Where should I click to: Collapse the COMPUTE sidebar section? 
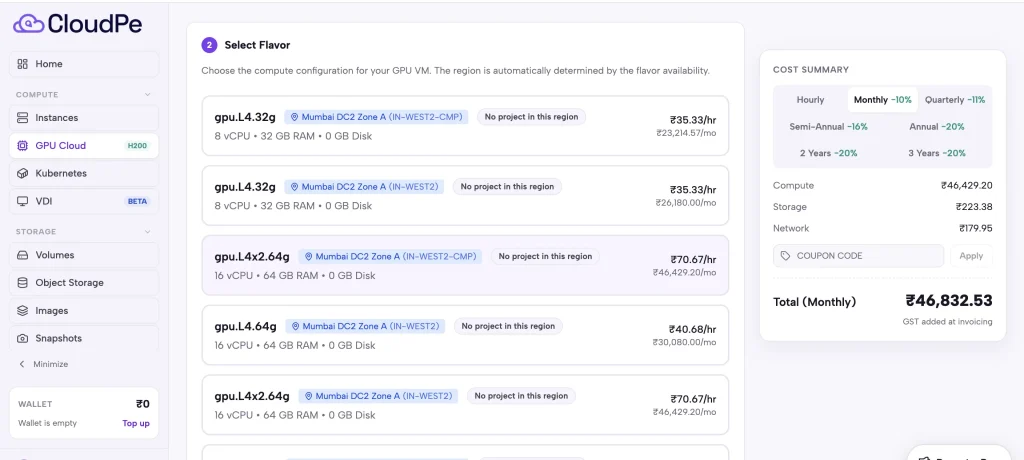[x=148, y=95]
